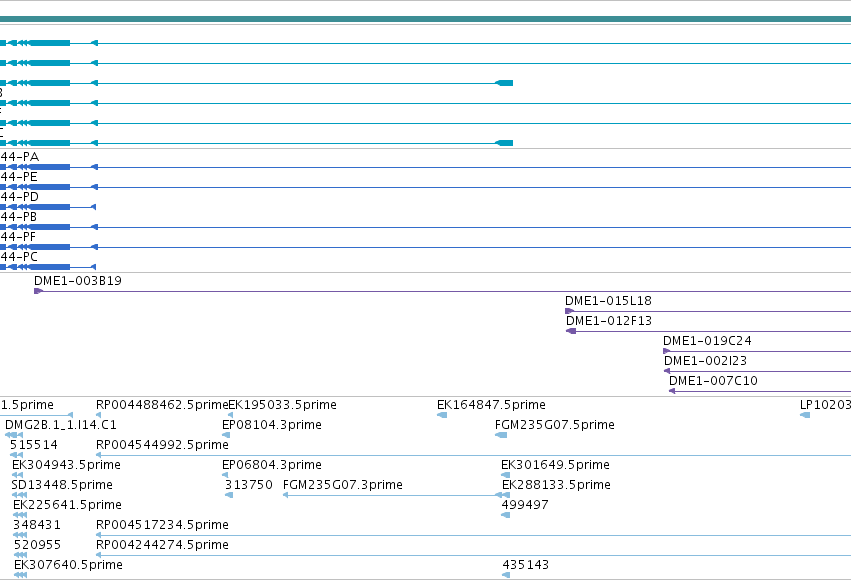The width and height of the screenshot is (851, 580).
Task: Select the EK195033.5prime EST label
Action: click(x=282, y=405)
